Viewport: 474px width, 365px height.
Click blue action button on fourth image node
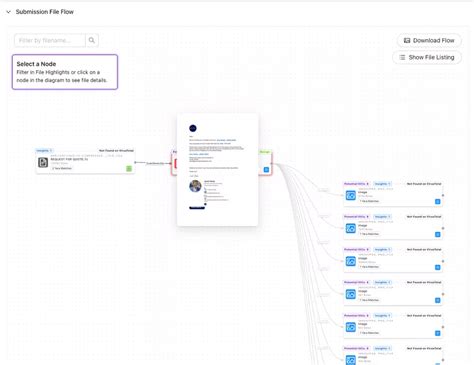[x=438, y=300]
